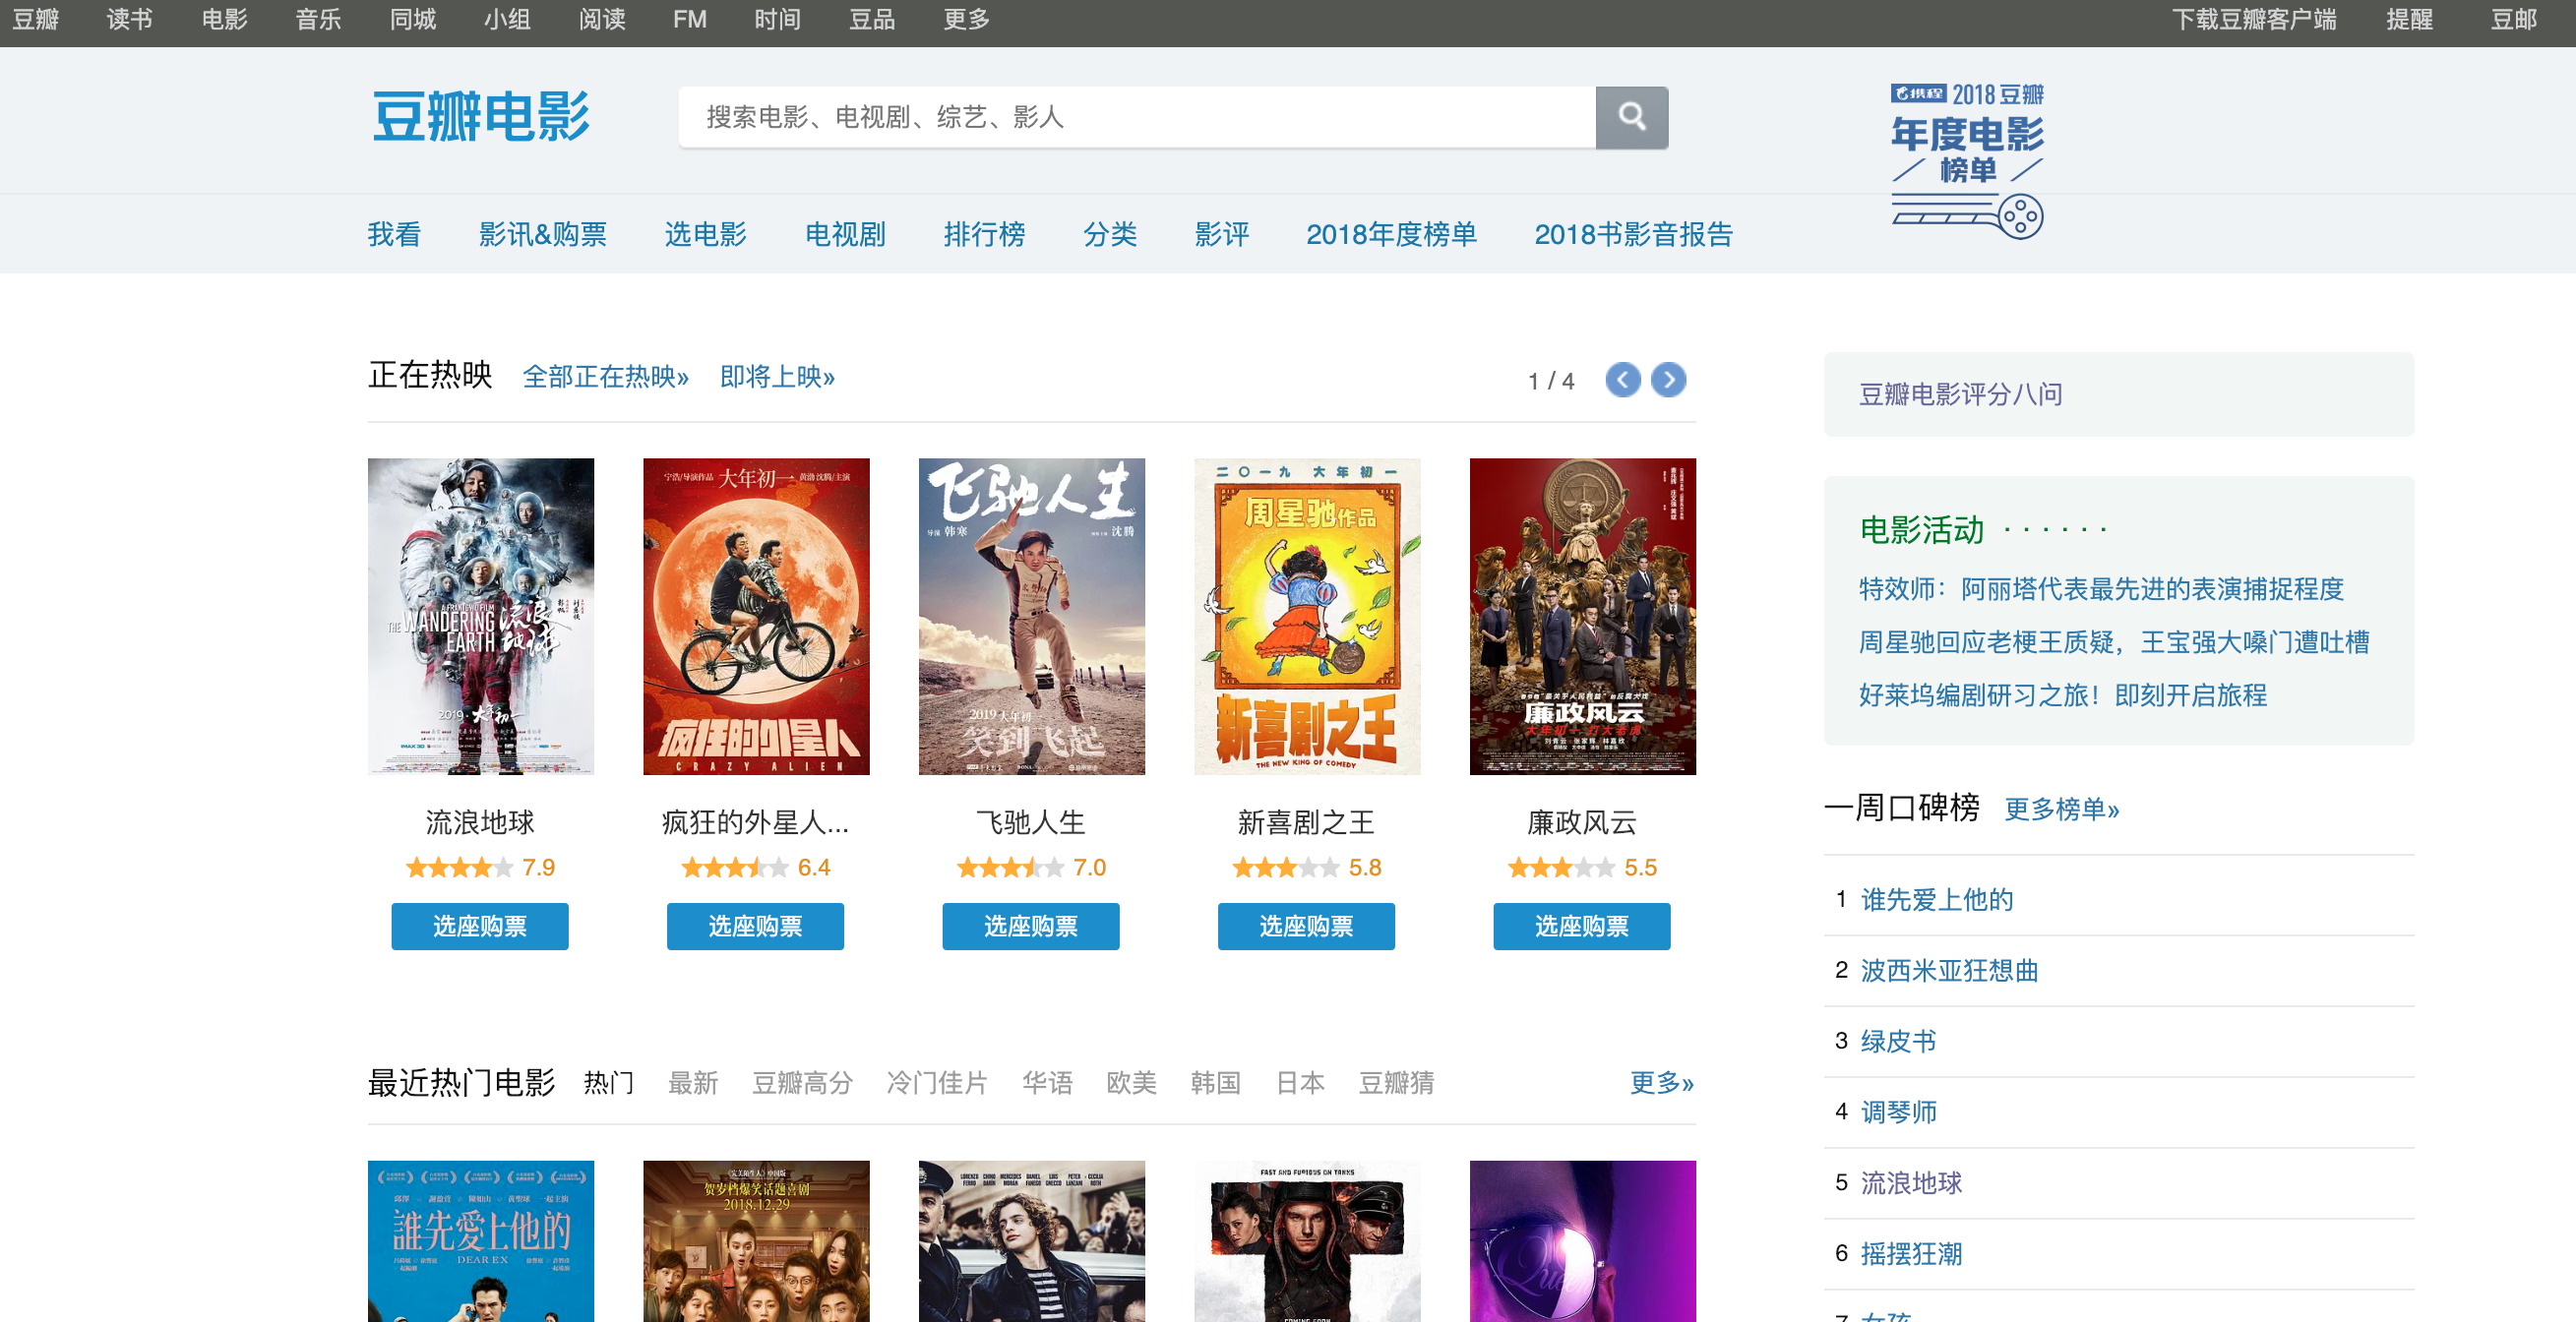Select the 冷门佳片 filter tab
Viewport: 2576px width, 1322px height.
click(936, 1082)
